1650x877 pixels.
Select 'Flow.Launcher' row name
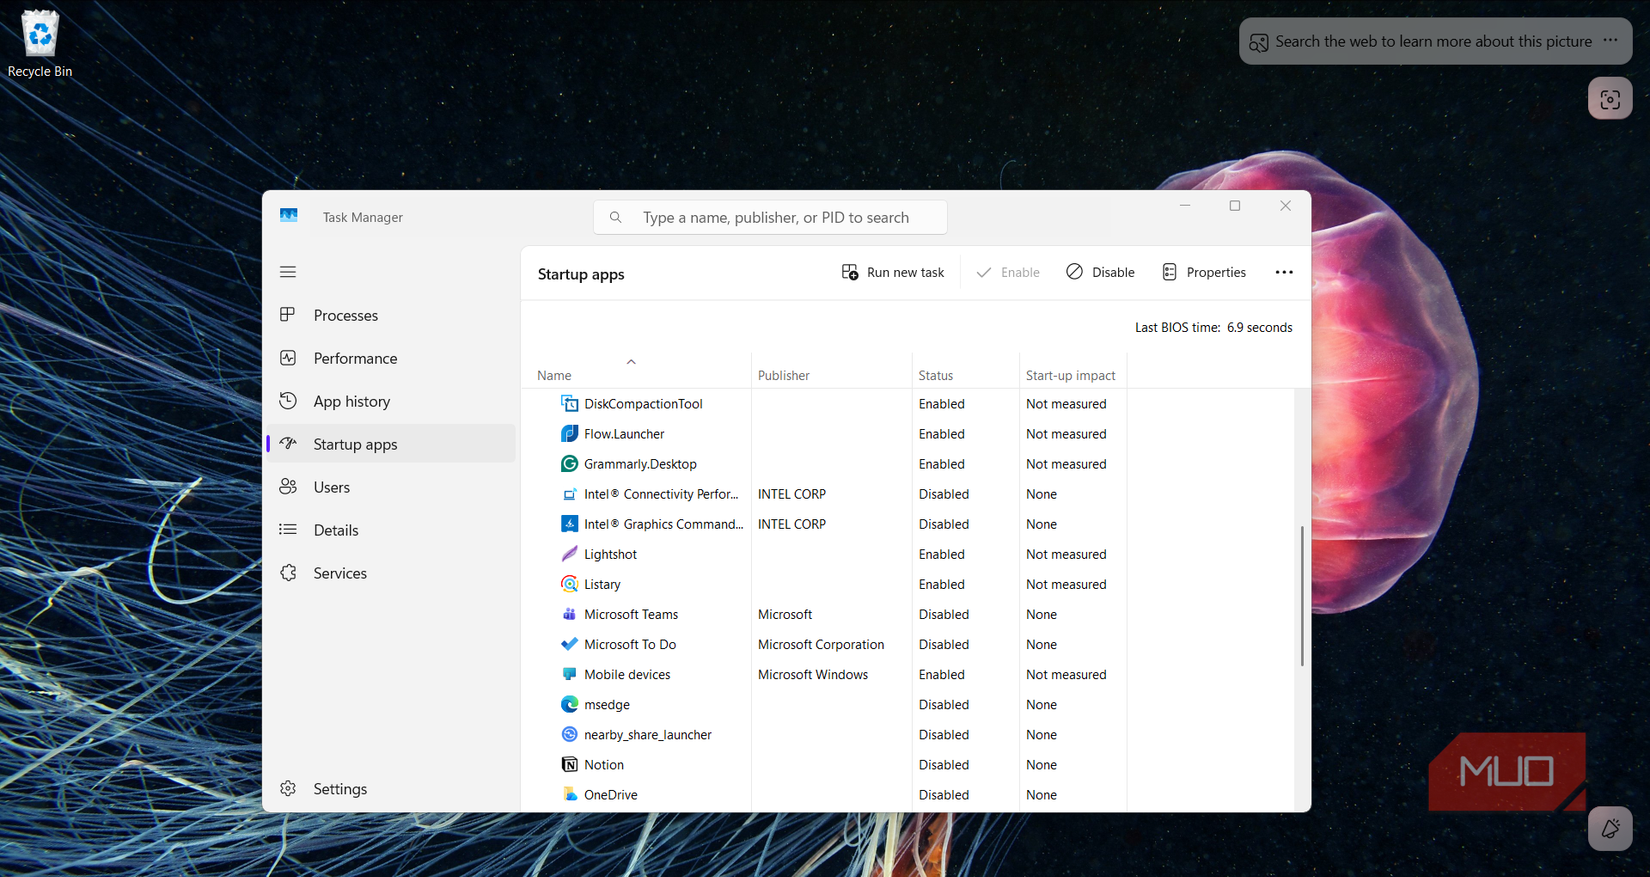point(624,434)
